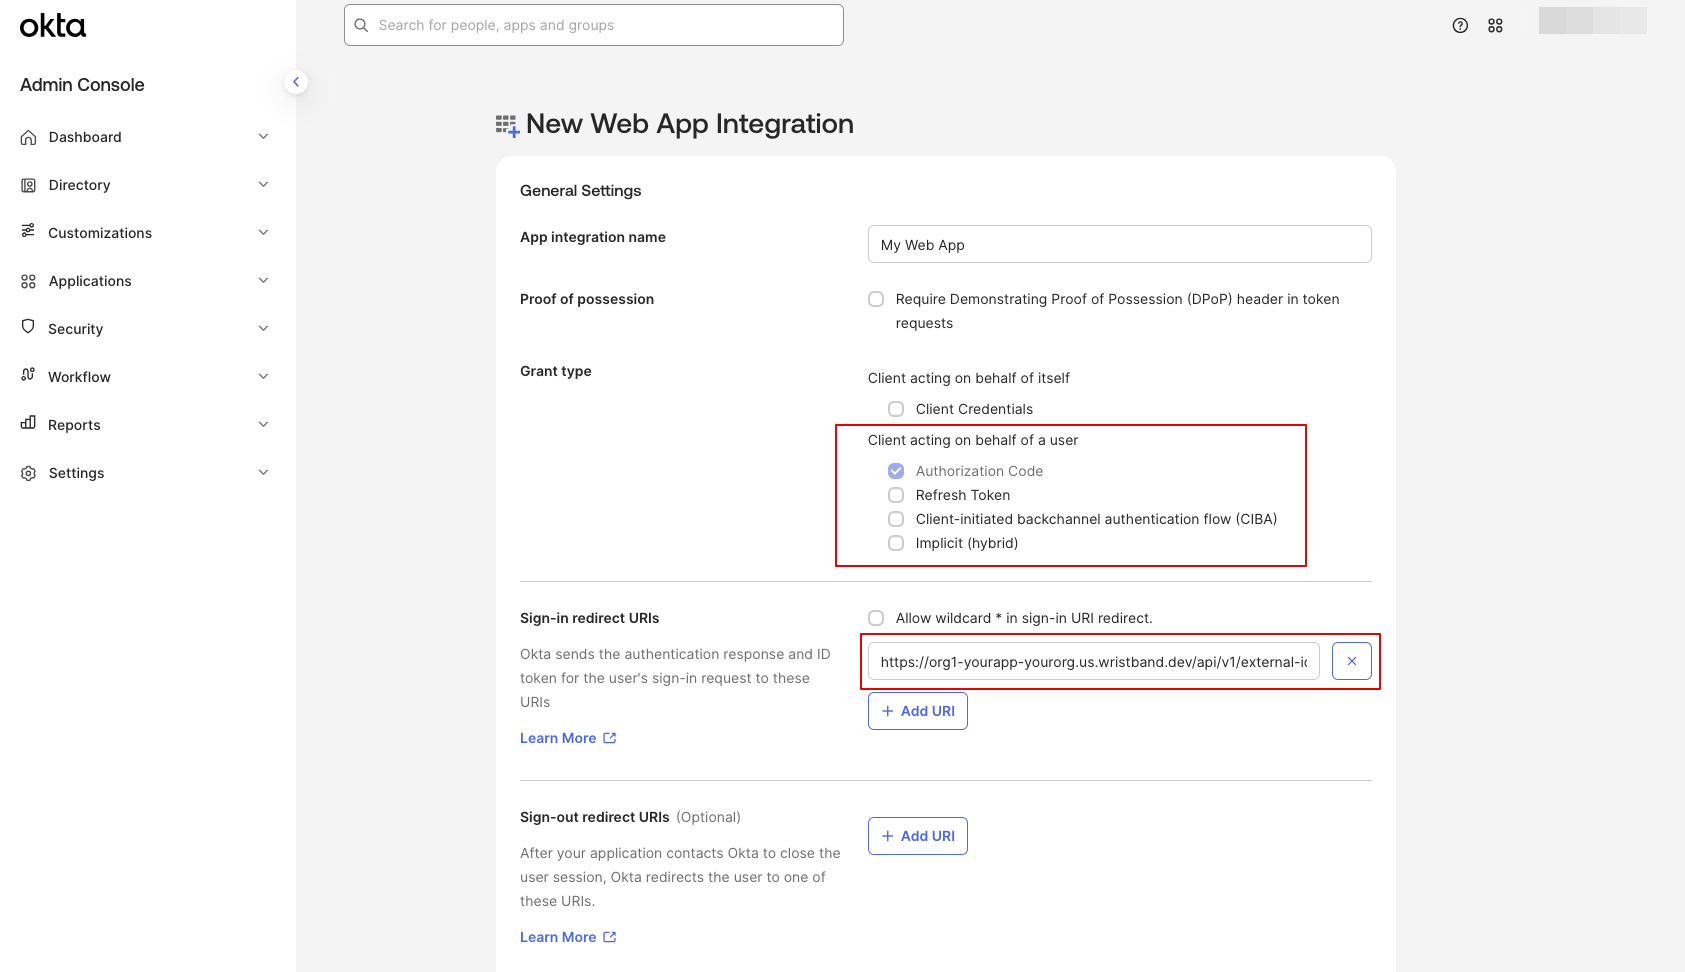Click the sign-in redirect URI text field
The image size is (1685, 972).
click(1094, 661)
